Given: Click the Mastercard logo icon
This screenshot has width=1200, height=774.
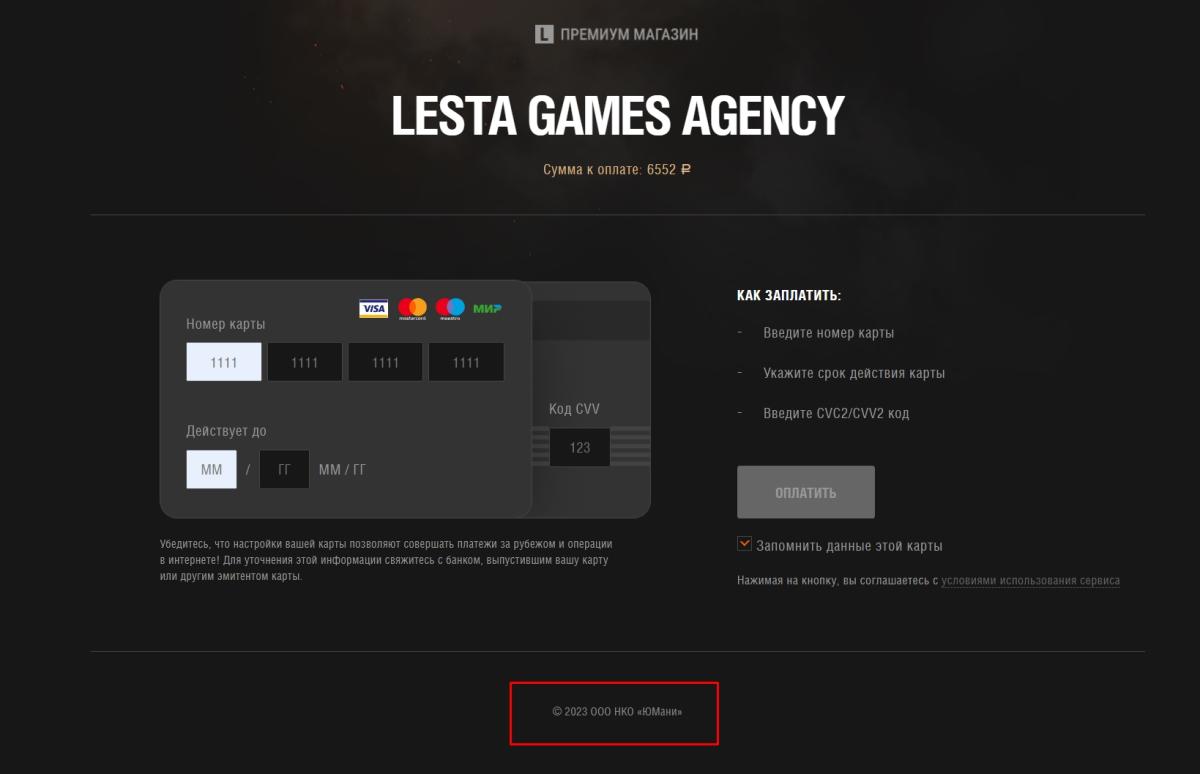Looking at the screenshot, I should 412,309.
